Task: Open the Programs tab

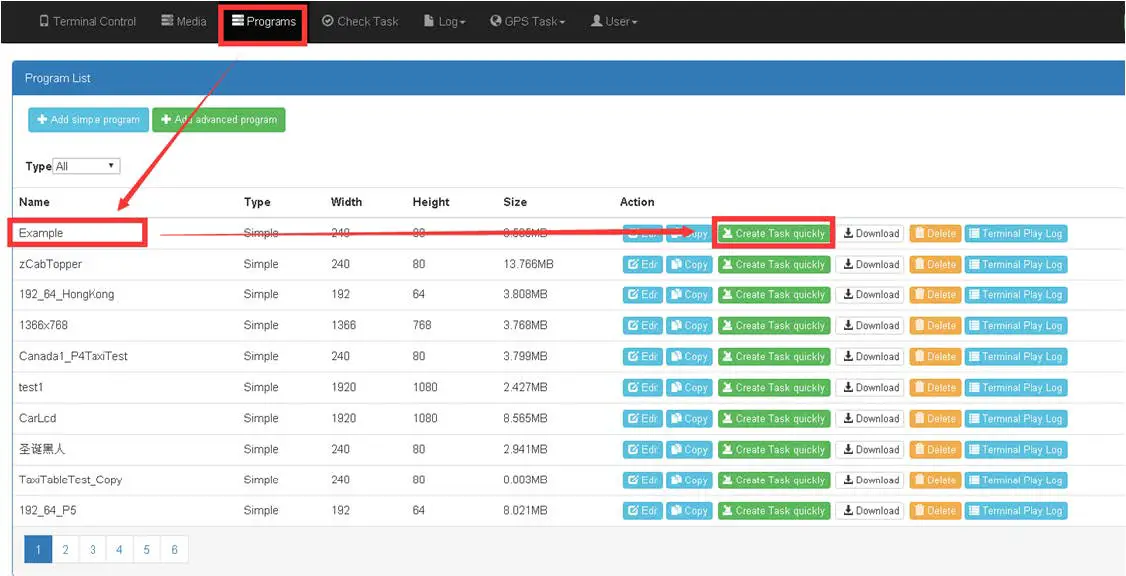Action: tap(264, 21)
